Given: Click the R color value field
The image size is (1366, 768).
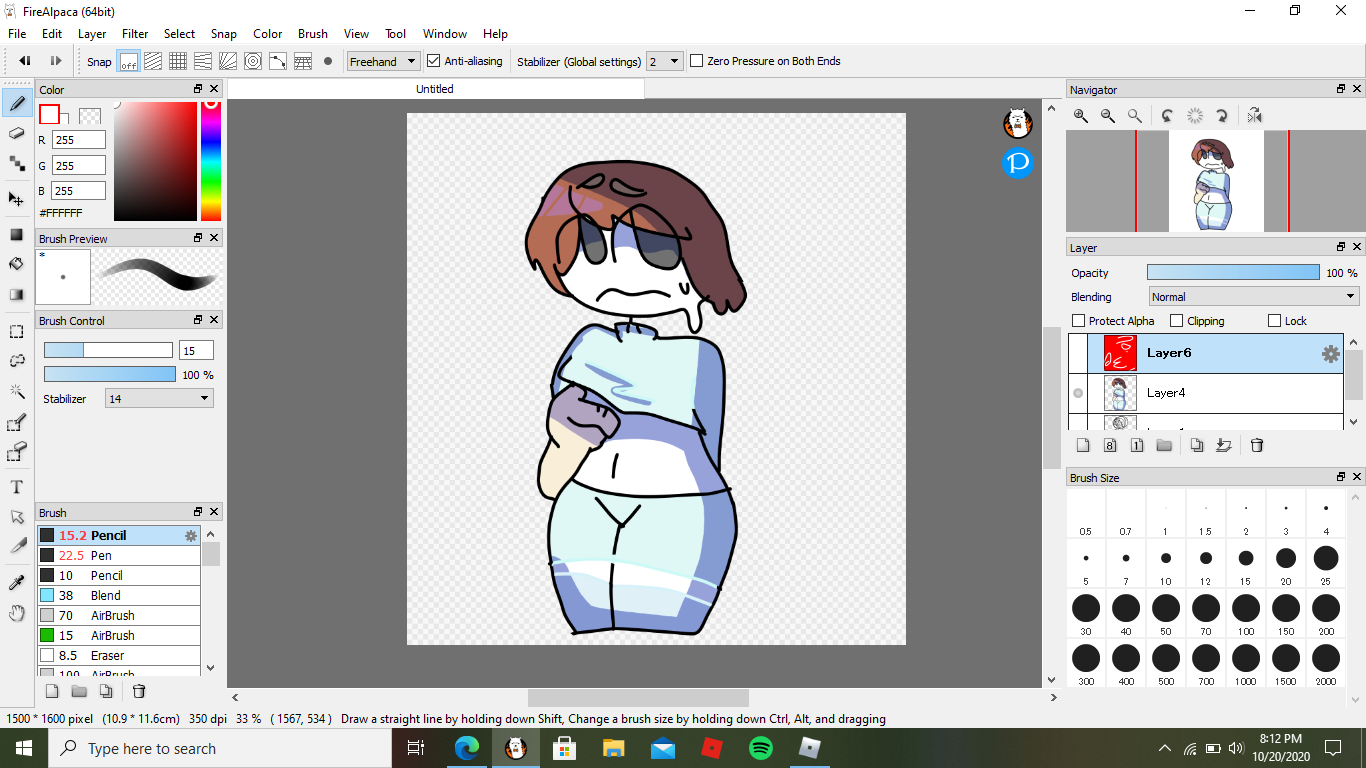Looking at the screenshot, I should pos(79,140).
